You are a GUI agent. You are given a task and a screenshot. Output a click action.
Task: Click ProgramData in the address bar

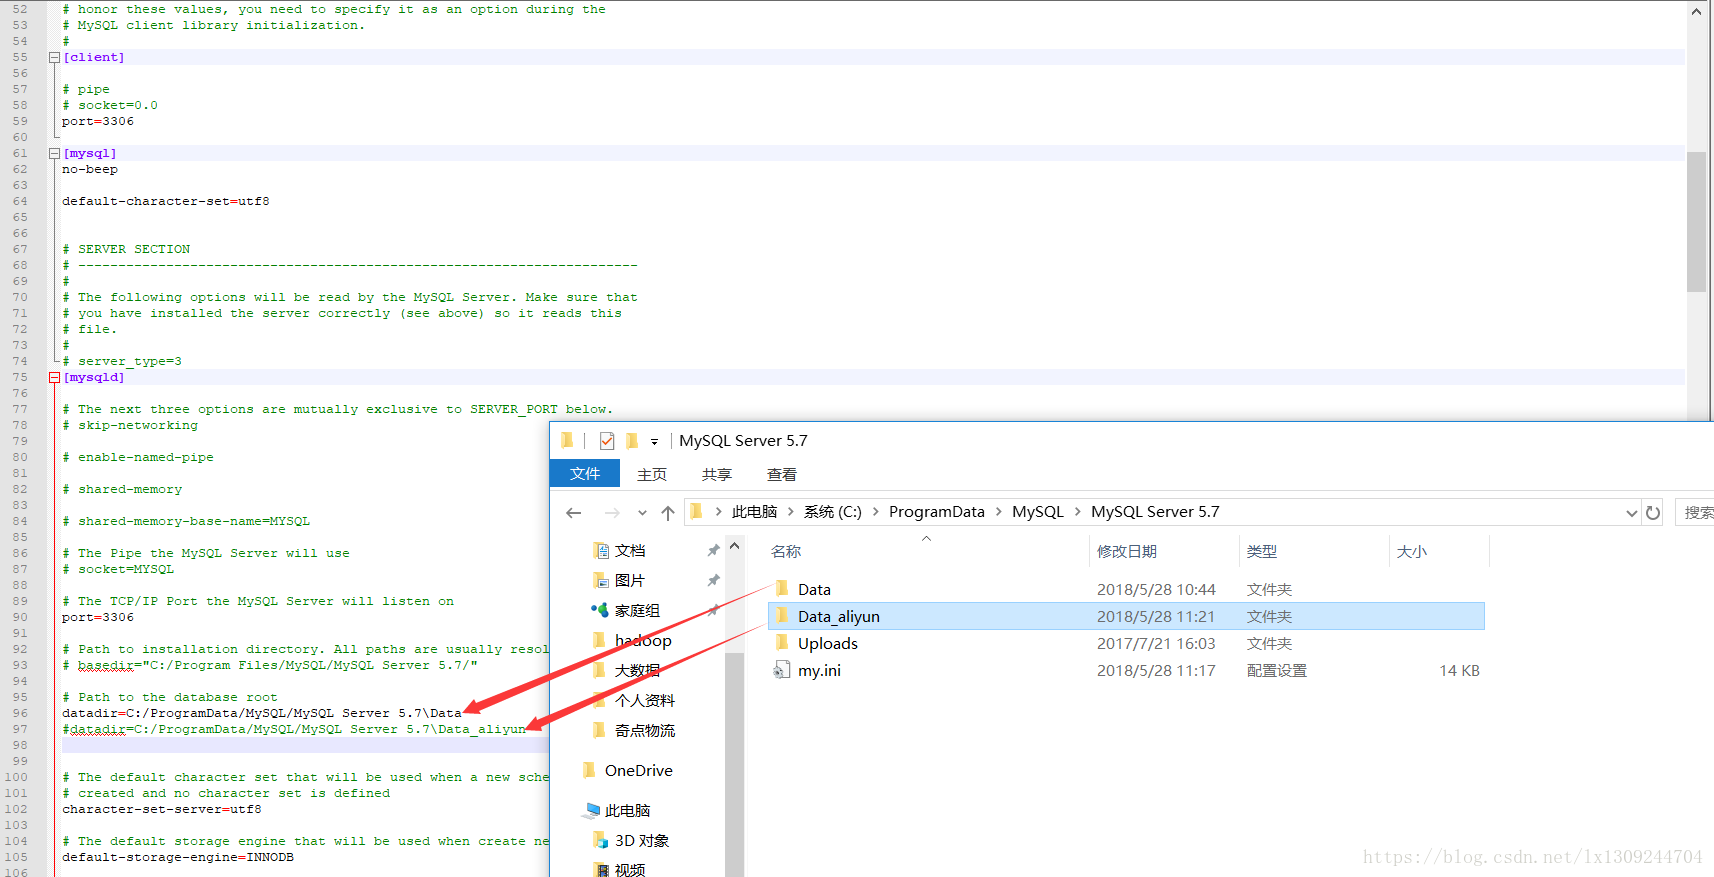(x=937, y=512)
